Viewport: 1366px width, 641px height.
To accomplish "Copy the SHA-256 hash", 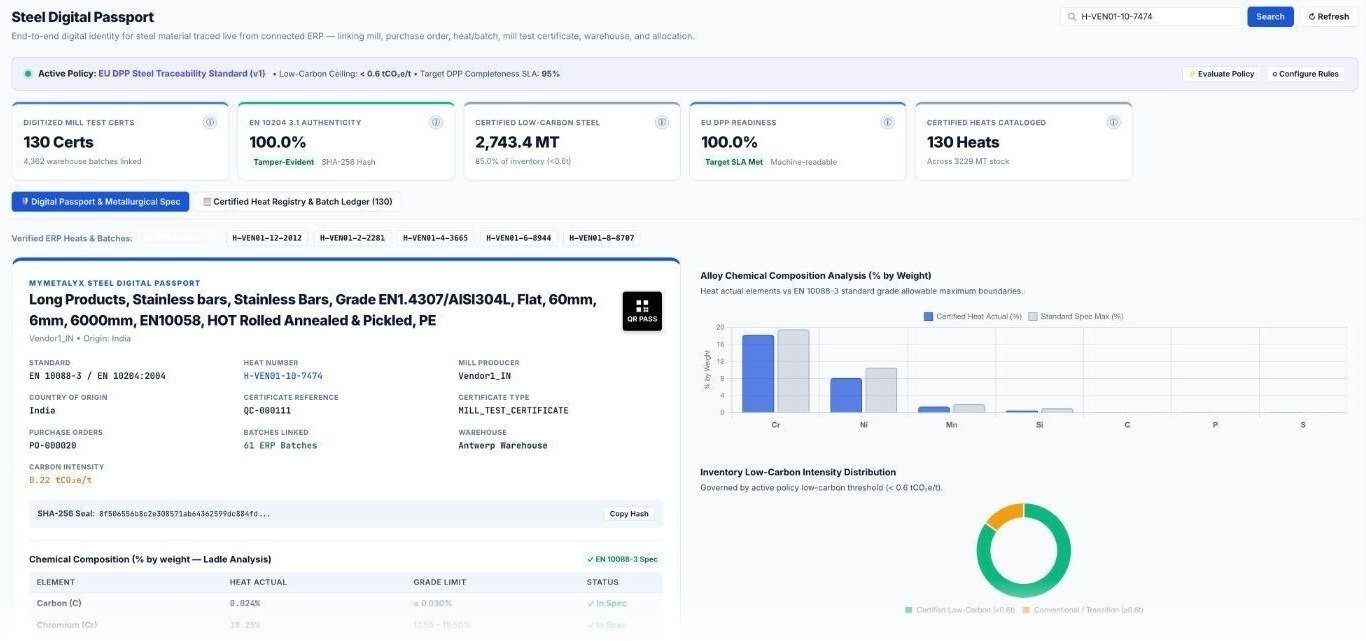I will 629,514.
